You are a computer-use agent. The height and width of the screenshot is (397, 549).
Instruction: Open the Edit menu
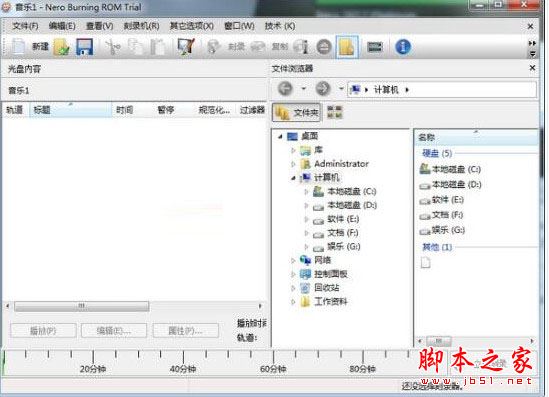pyautogui.click(x=62, y=26)
